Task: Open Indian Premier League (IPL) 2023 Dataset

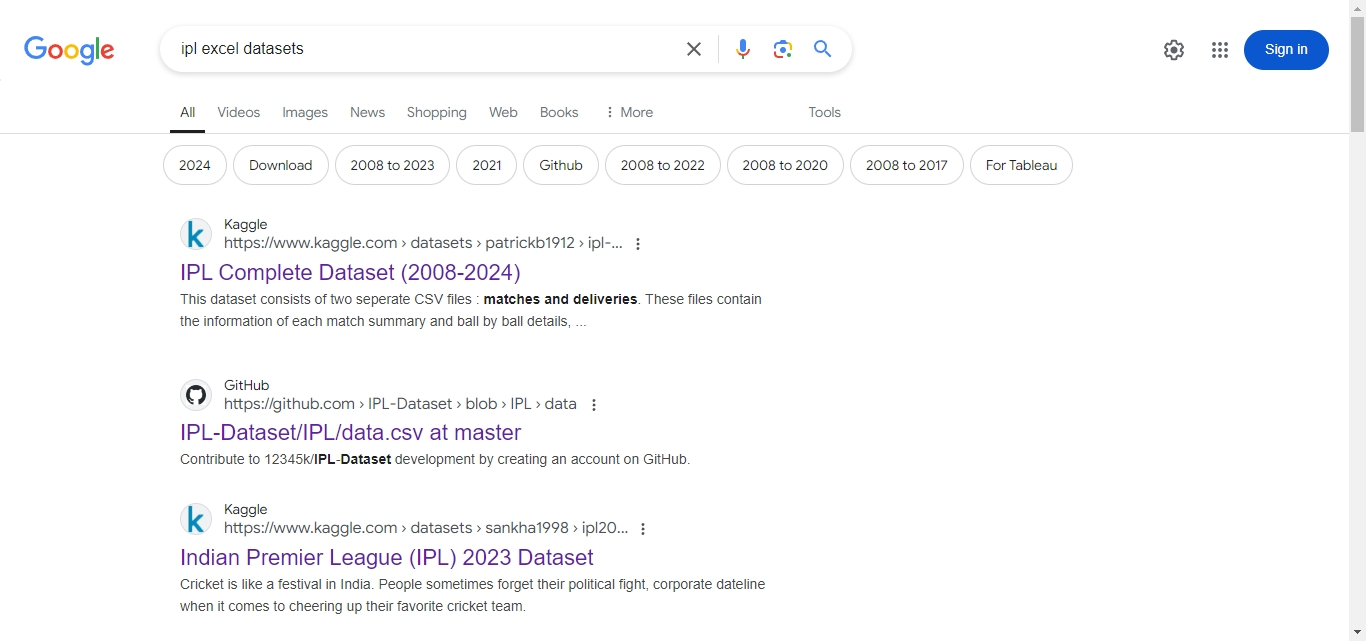Action: (x=387, y=557)
